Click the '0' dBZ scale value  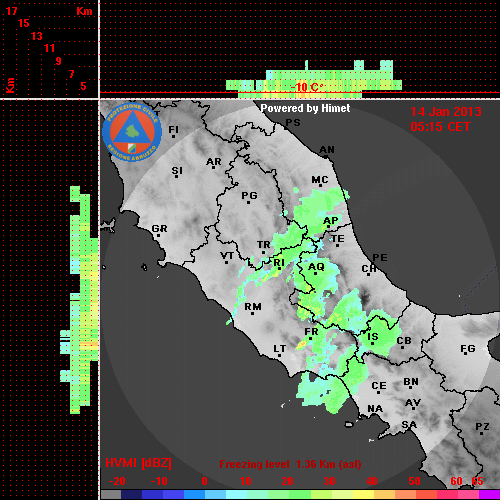pos(204,481)
